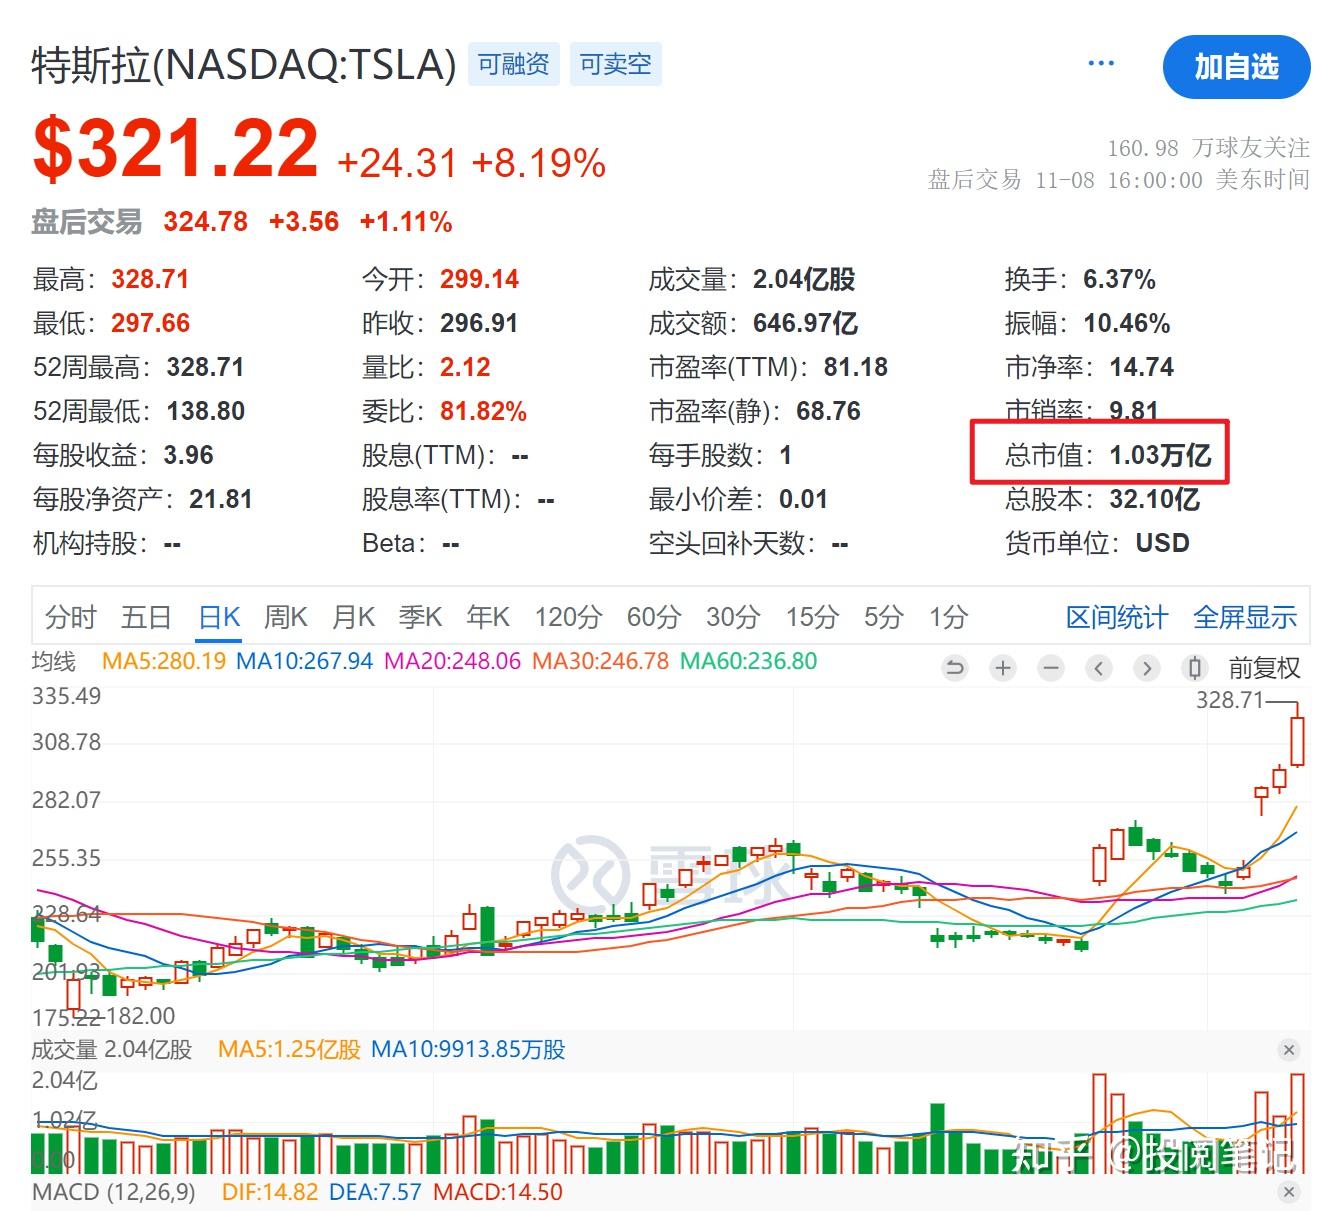Viewport: 1330px width, 1211px height.
Task: Zoom out using the minus icon on chart toolbar
Action: click(1050, 667)
